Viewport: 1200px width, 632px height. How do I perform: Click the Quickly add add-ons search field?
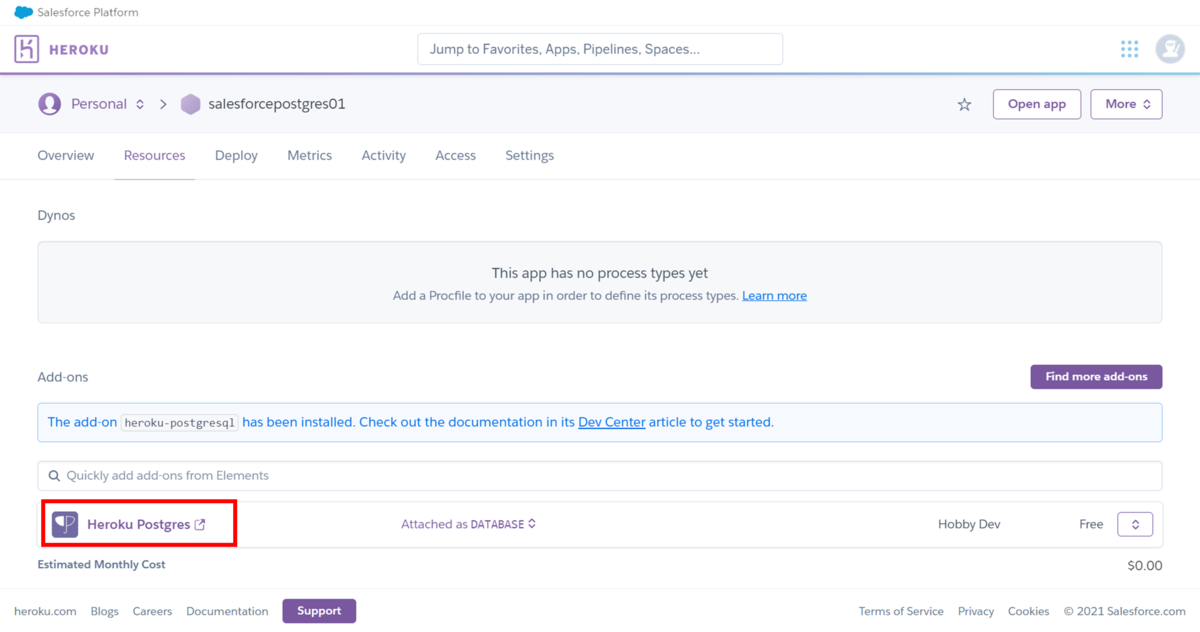[600, 476]
